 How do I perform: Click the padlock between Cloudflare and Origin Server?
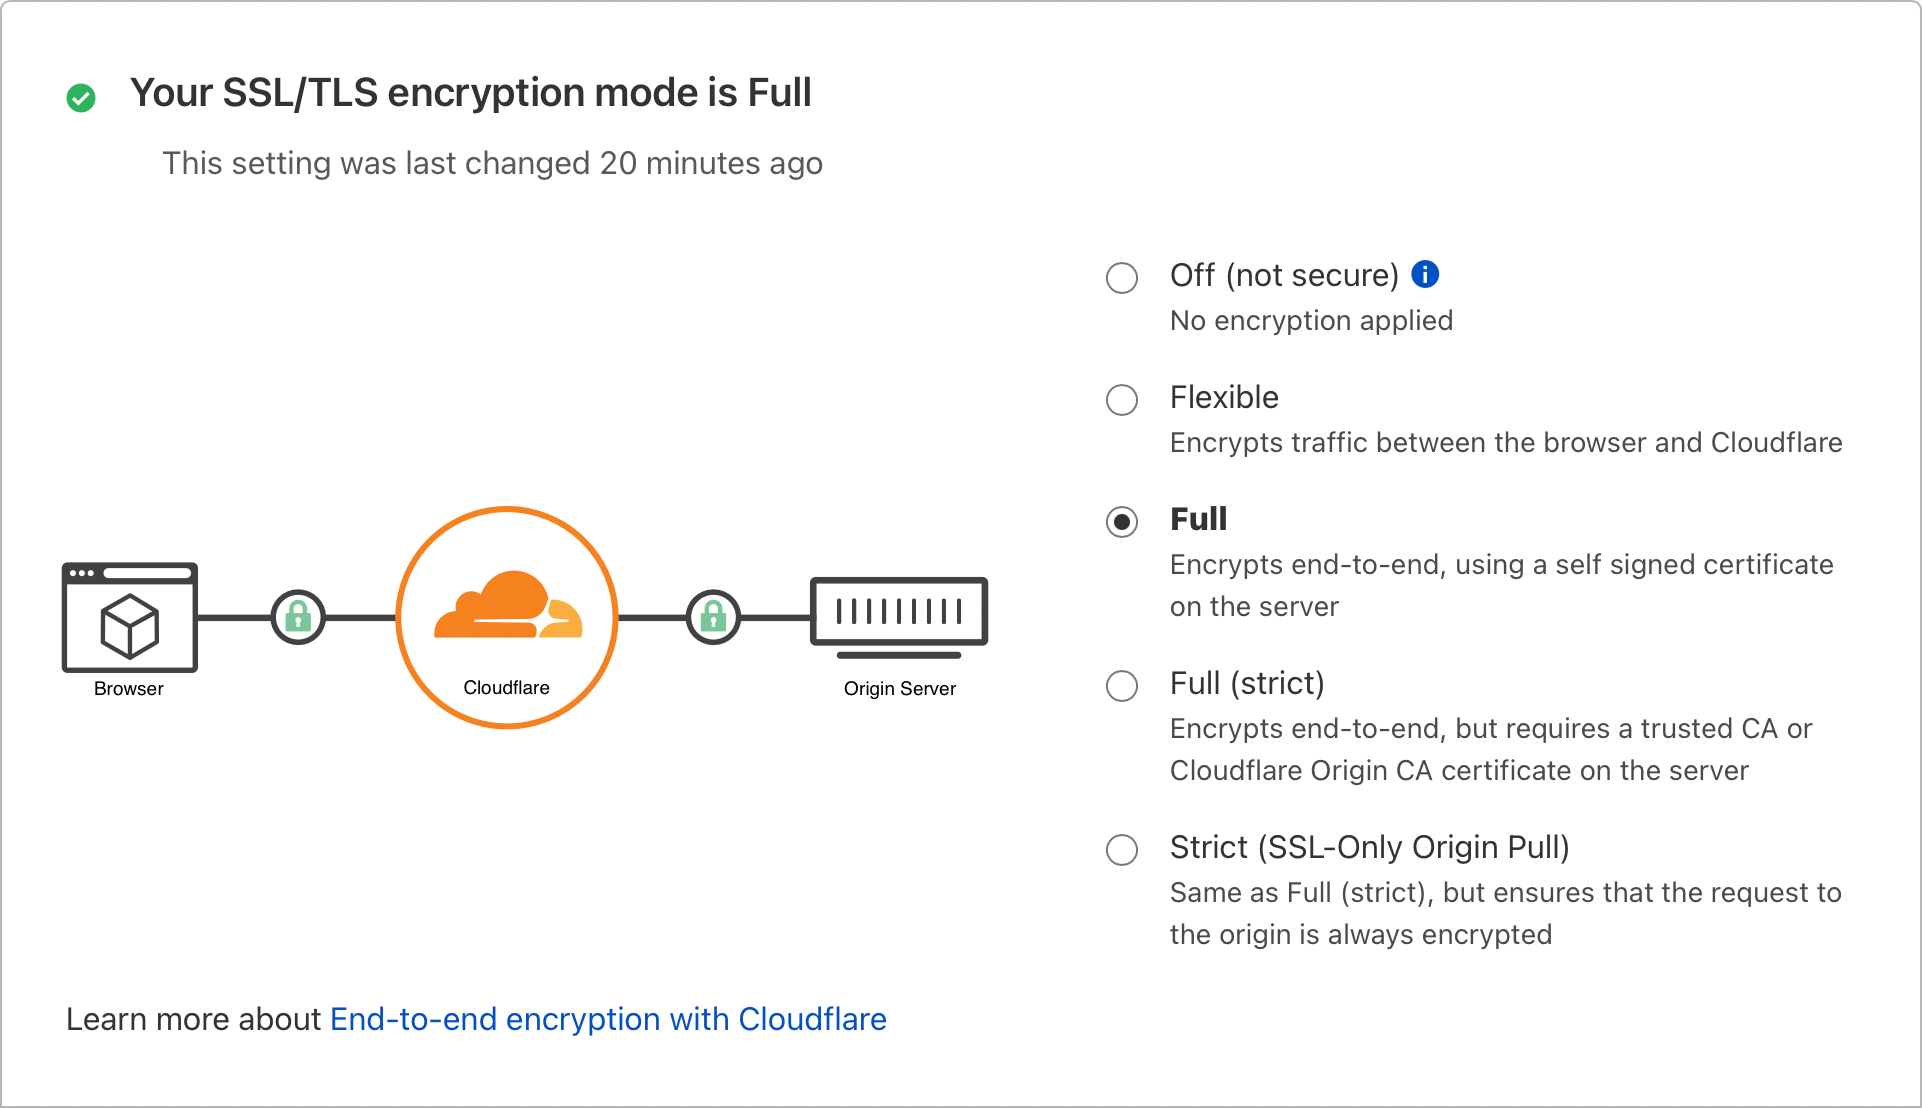[713, 618]
